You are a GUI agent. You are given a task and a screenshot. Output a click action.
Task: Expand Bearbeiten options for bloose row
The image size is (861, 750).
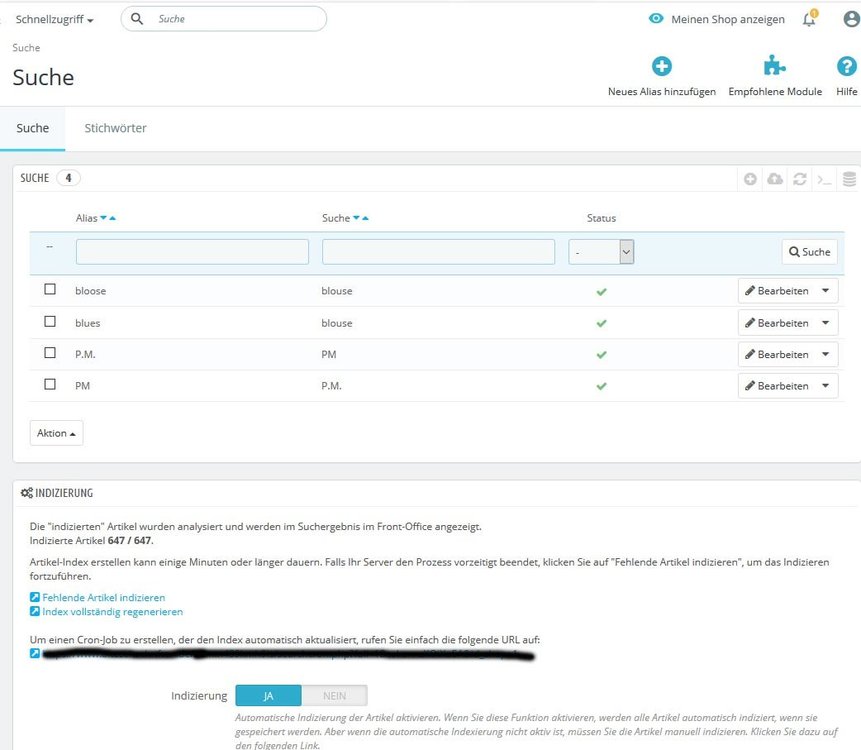(825, 290)
